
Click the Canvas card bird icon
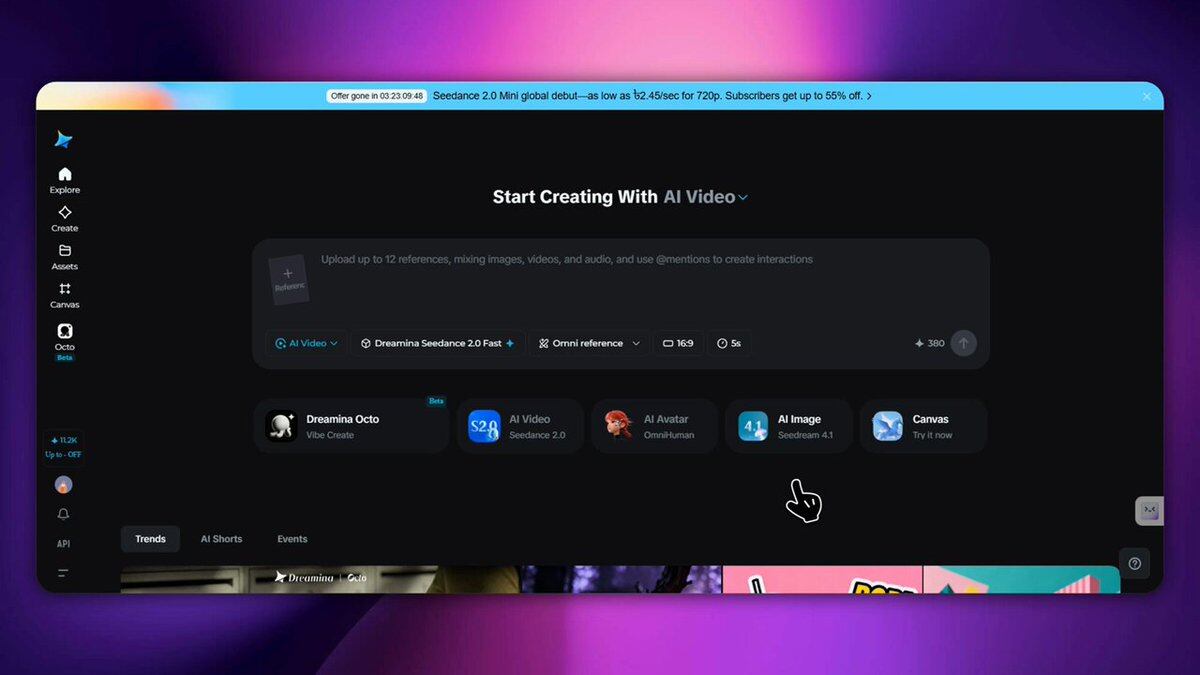(887, 426)
